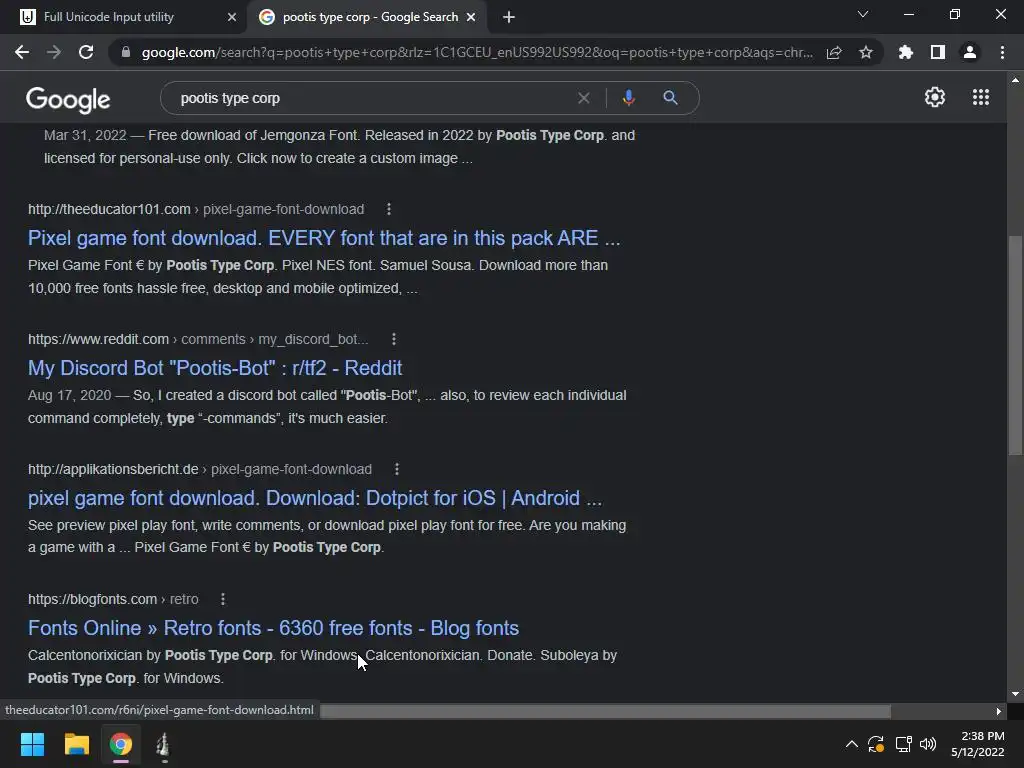Show hidden system tray icons
The width and height of the screenshot is (1024, 768).
(852, 744)
